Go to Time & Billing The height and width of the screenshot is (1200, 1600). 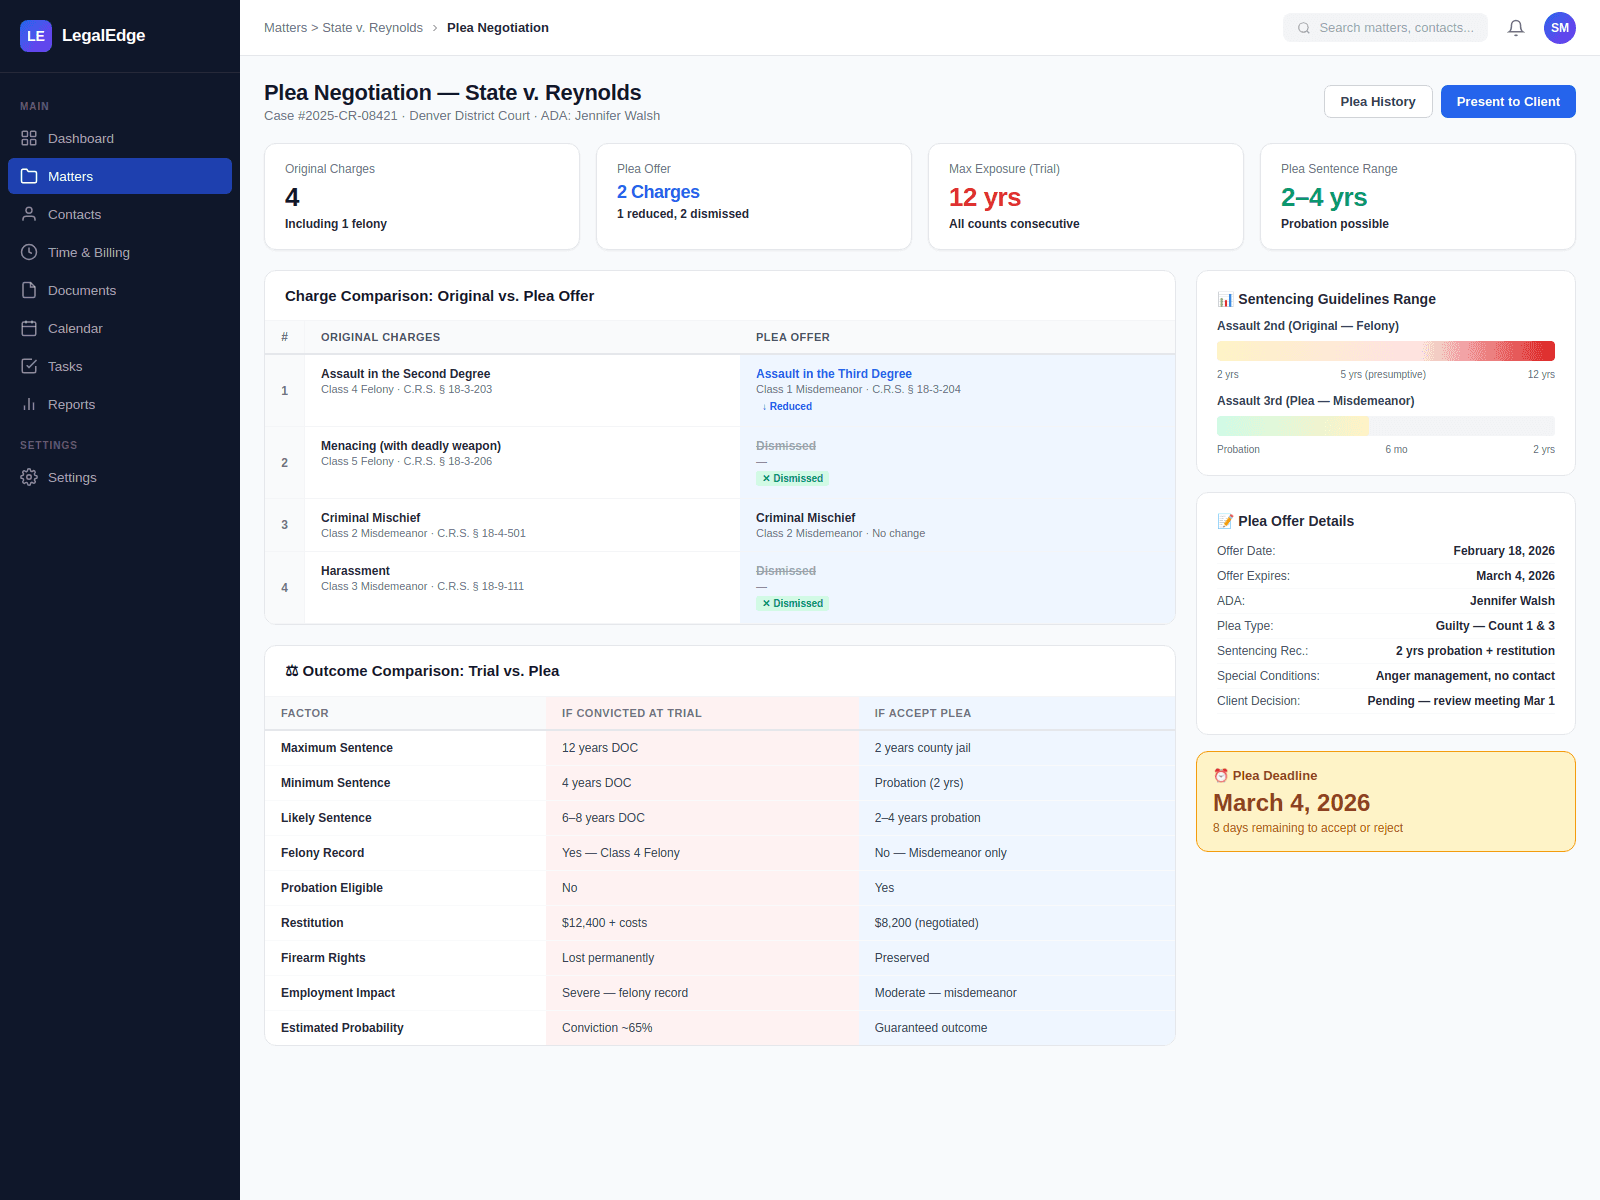(x=120, y=252)
